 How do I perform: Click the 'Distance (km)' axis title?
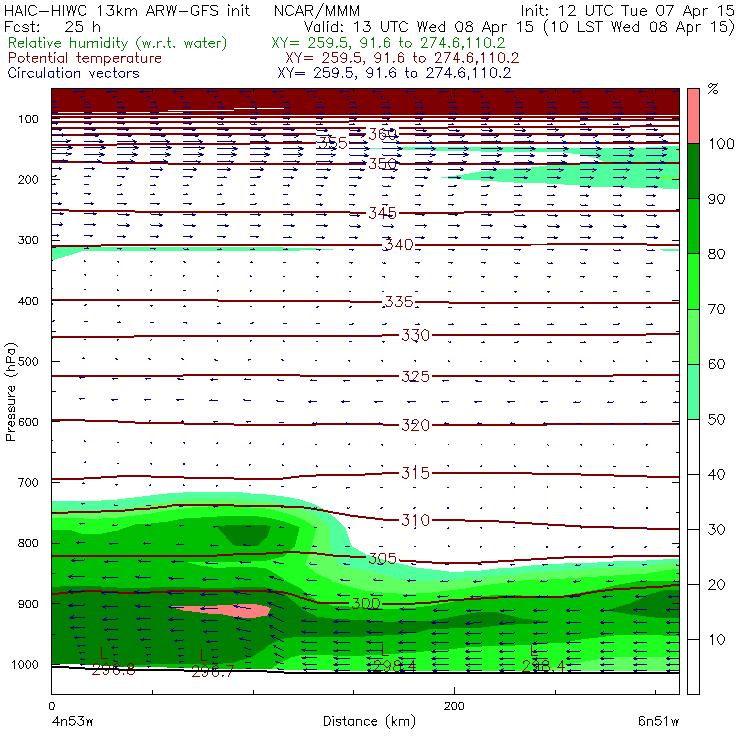(369, 721)
